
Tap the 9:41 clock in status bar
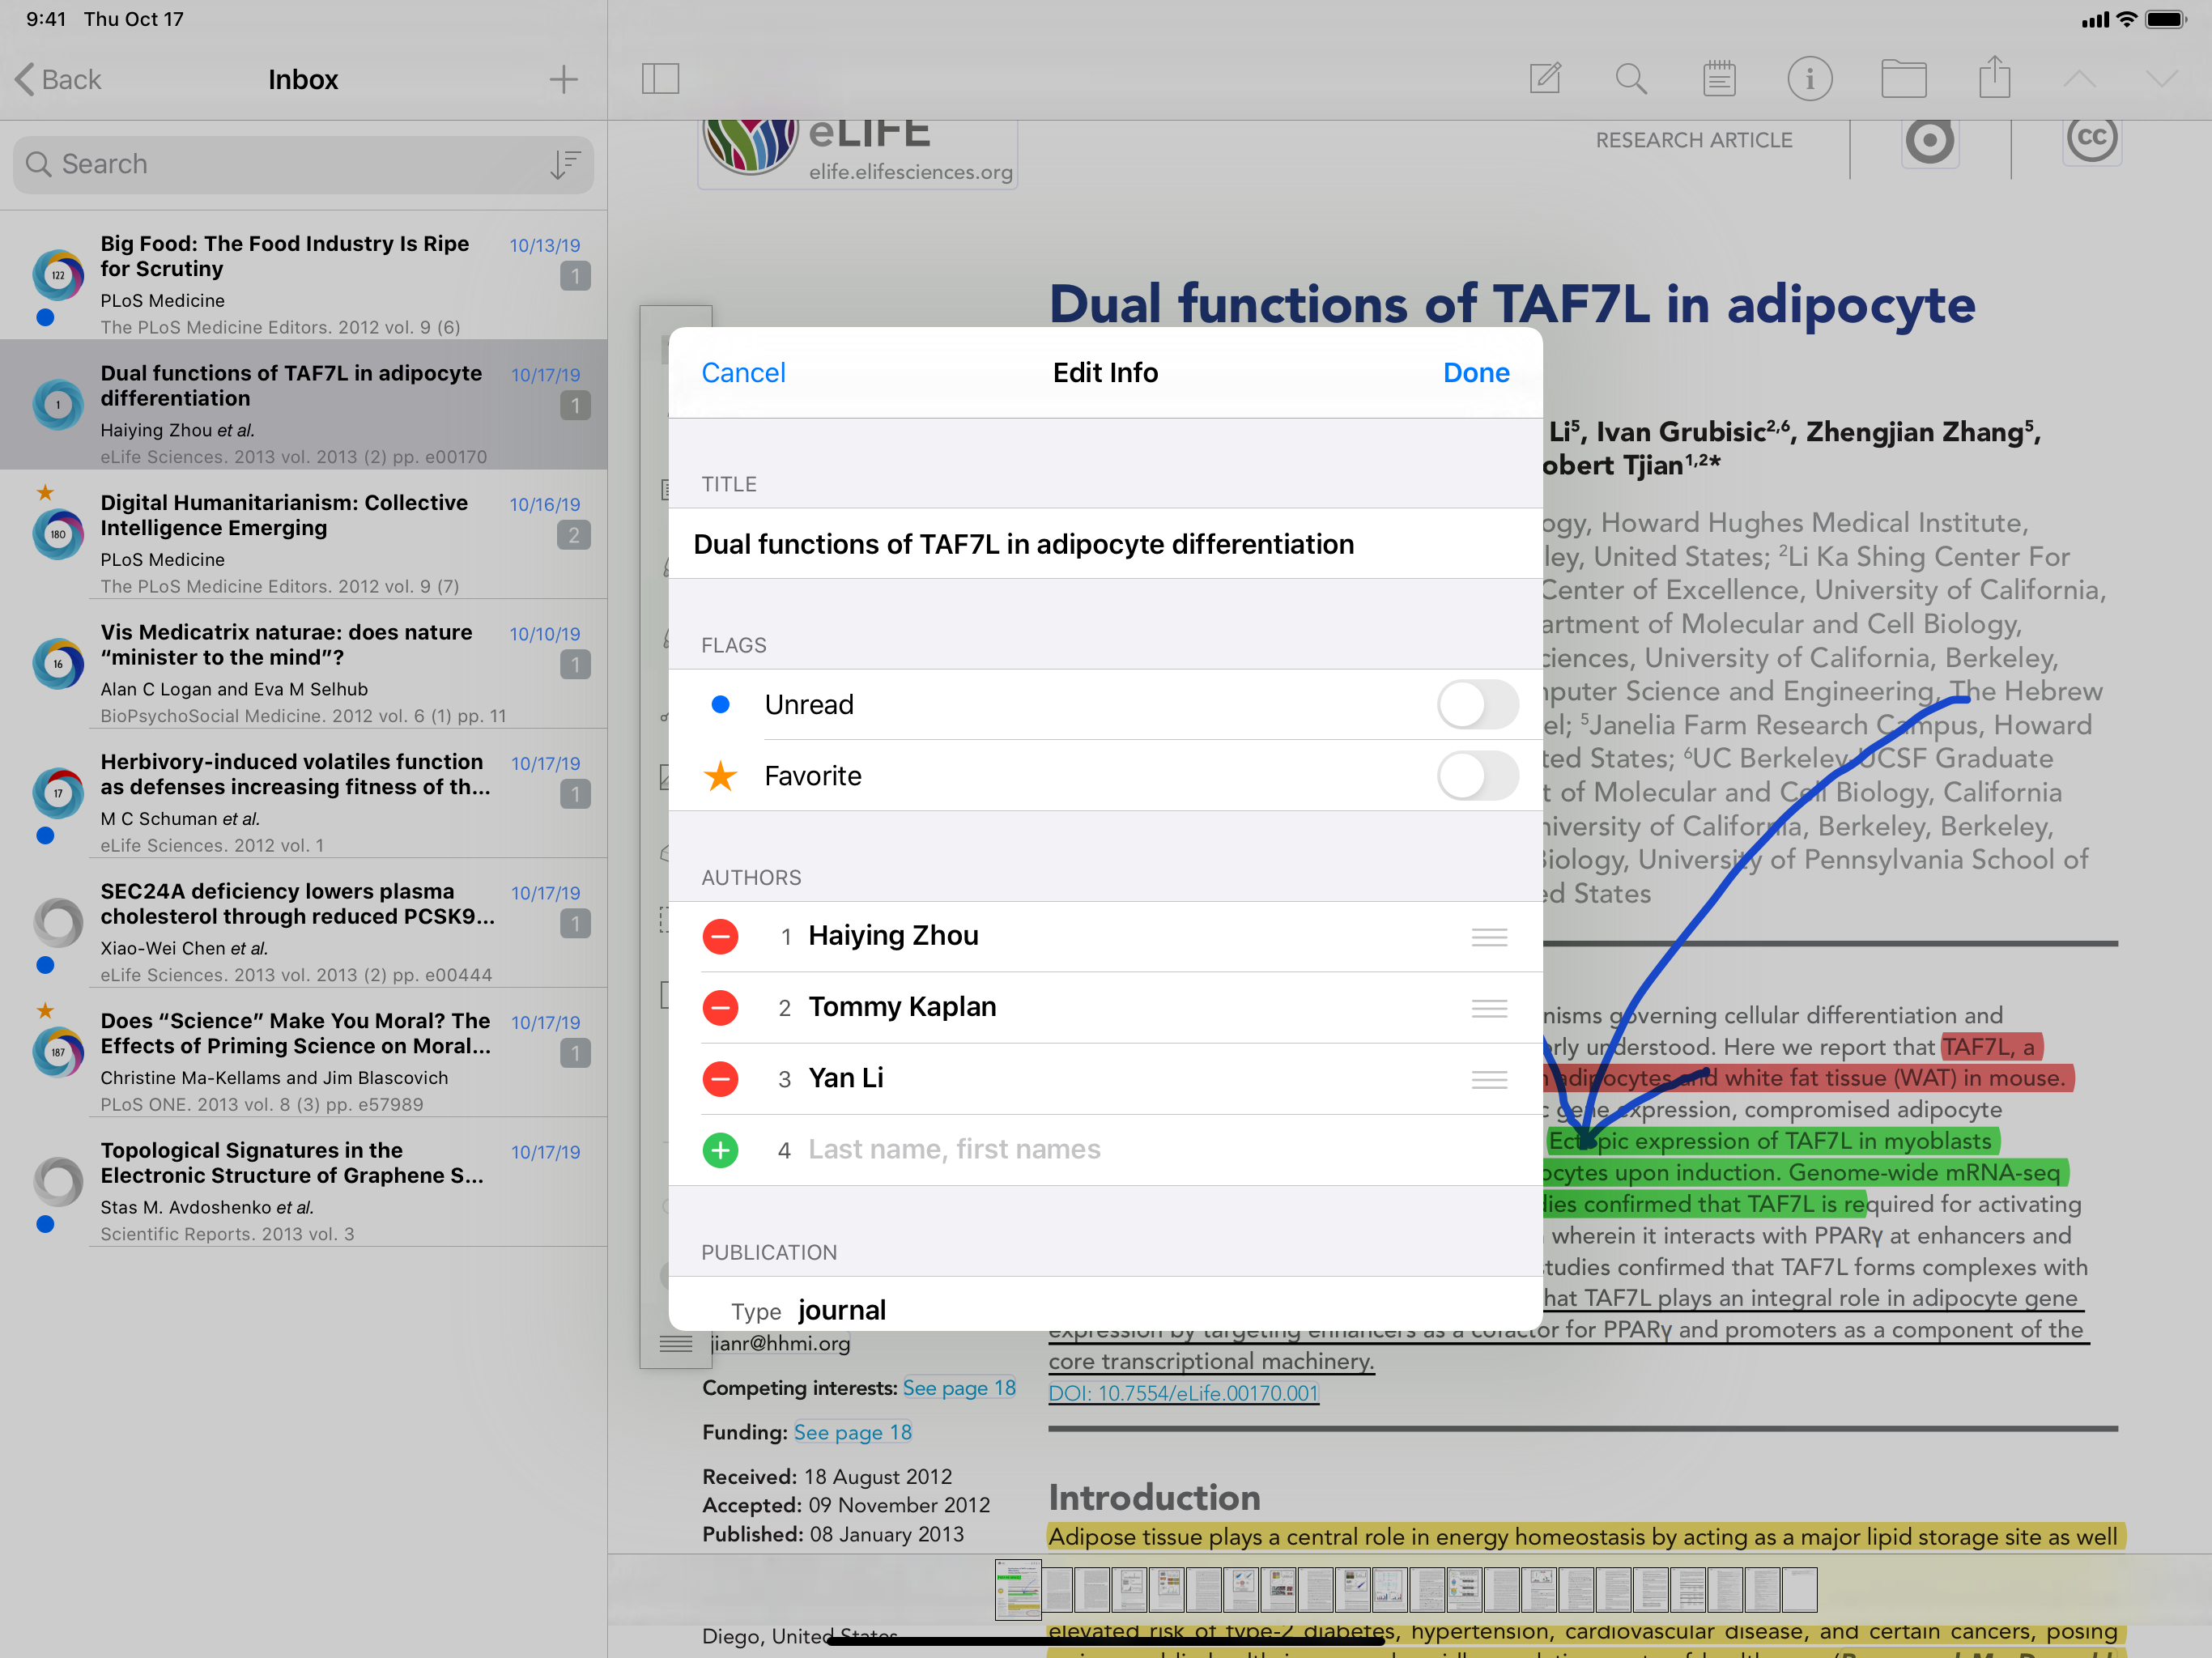click(x=46, y=19)
